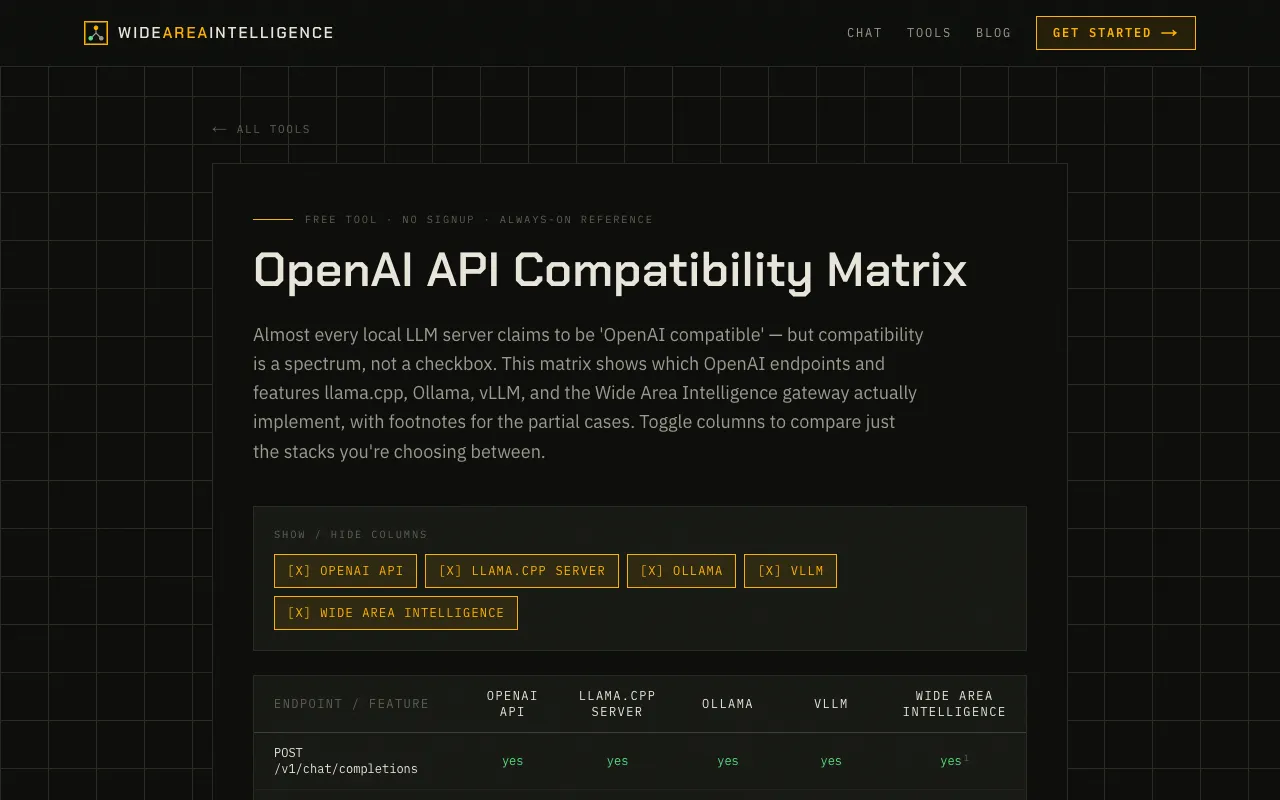Click the Wide Area Intelligence logo icon

pyautogui.click(x=96, y=33)
